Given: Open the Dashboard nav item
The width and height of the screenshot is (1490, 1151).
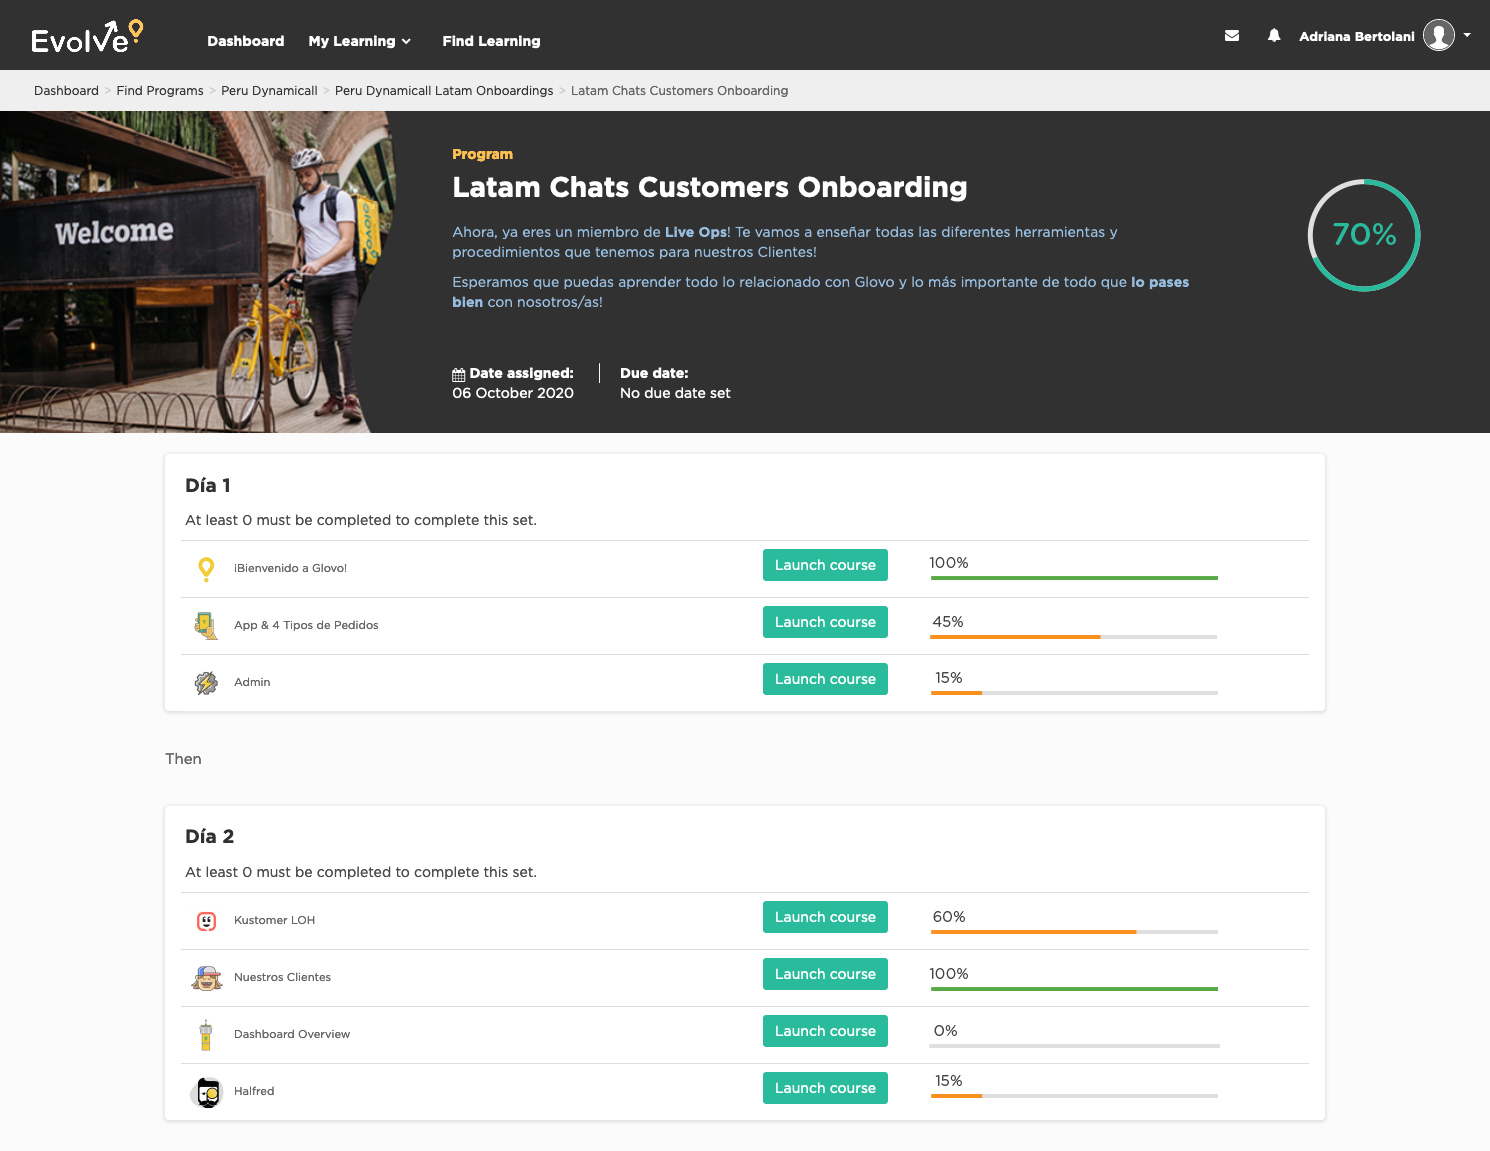Looking at the screenshot, I should [246, 41].
